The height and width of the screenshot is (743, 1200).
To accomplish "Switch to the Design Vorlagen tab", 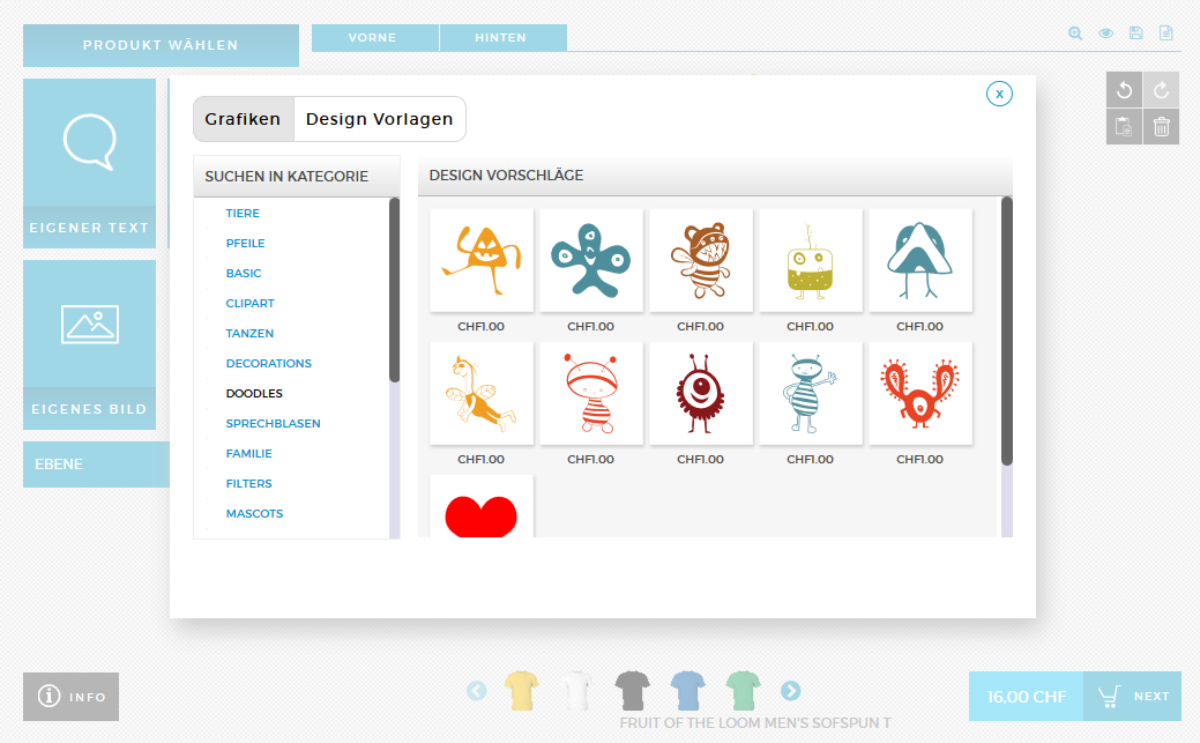I will click(x=379, y=119).
